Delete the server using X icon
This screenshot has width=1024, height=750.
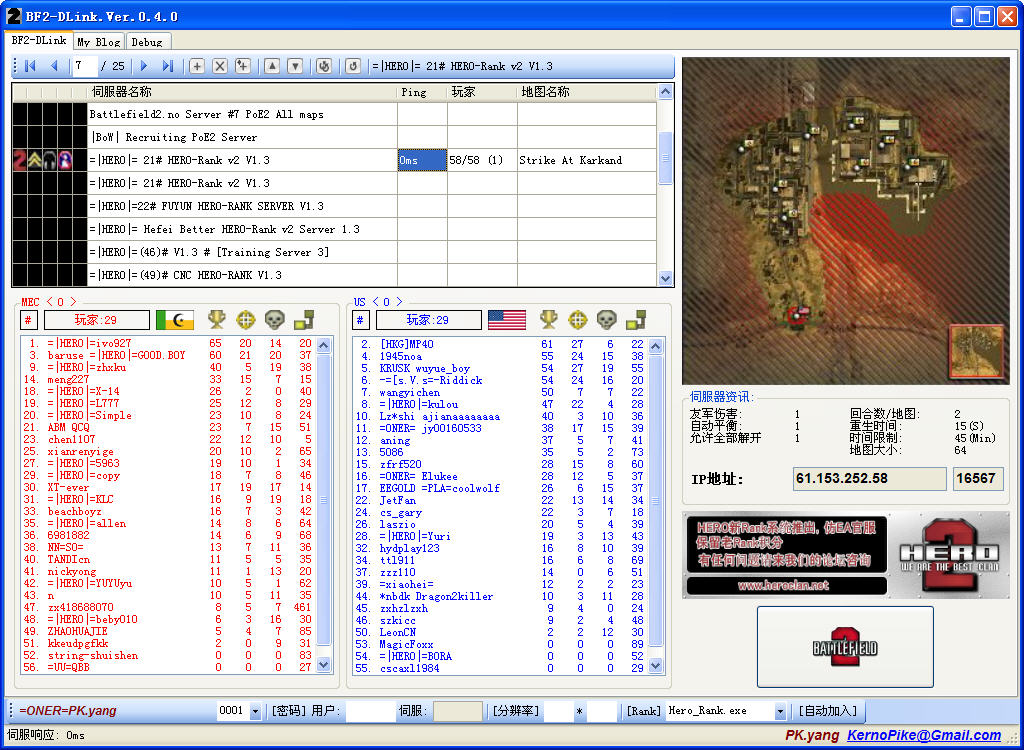pos(220,66)
